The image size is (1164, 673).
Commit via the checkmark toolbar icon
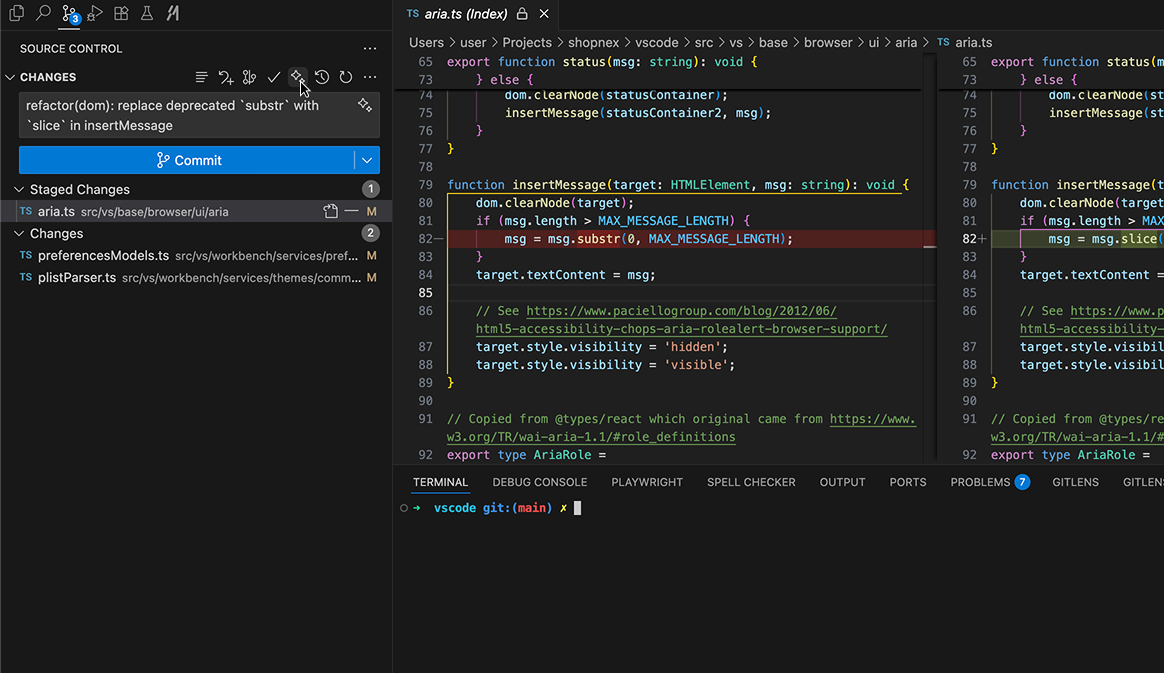coord(273,77)
